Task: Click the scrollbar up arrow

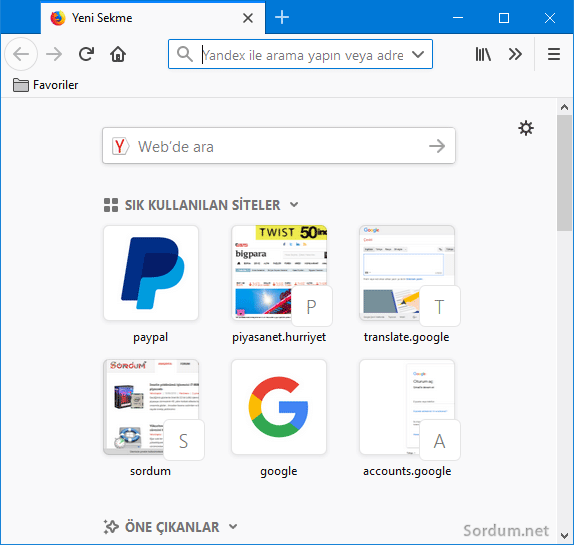Action: 564,107
